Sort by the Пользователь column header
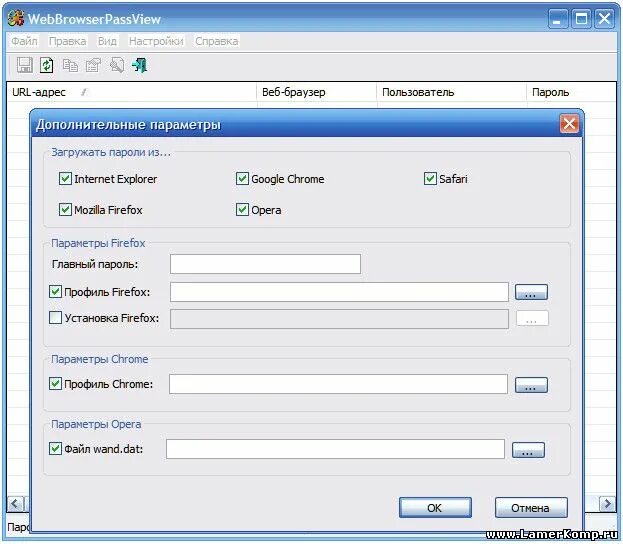 click(452, 92)
